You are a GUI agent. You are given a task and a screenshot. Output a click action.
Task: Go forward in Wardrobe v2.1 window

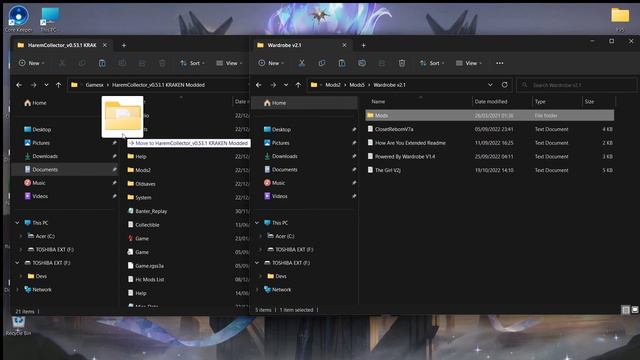(x=273, y=85)
